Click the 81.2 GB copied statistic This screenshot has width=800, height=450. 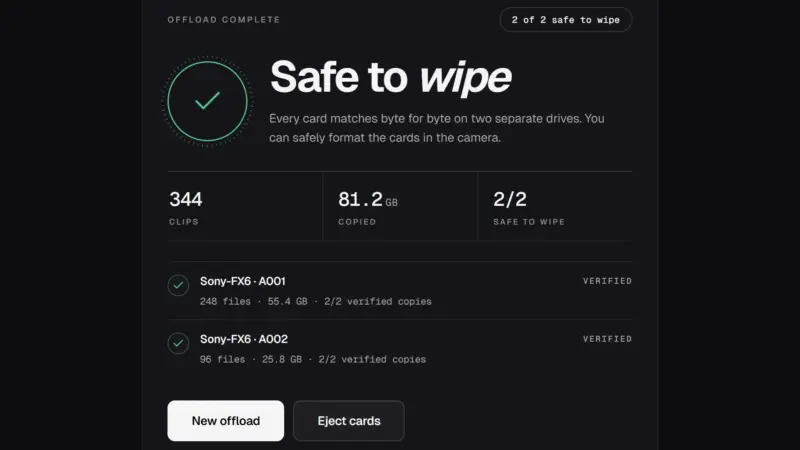pos(400,207)
